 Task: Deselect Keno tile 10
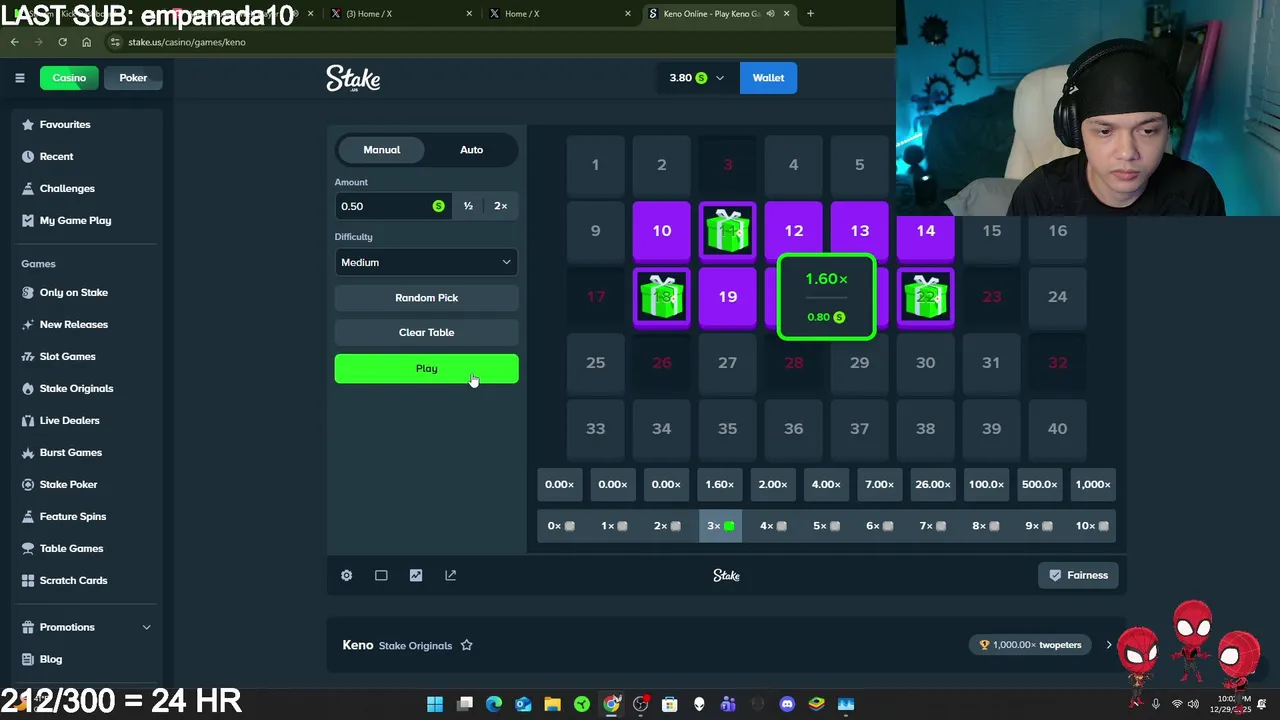pyautogui.click(x=662, y=231)
